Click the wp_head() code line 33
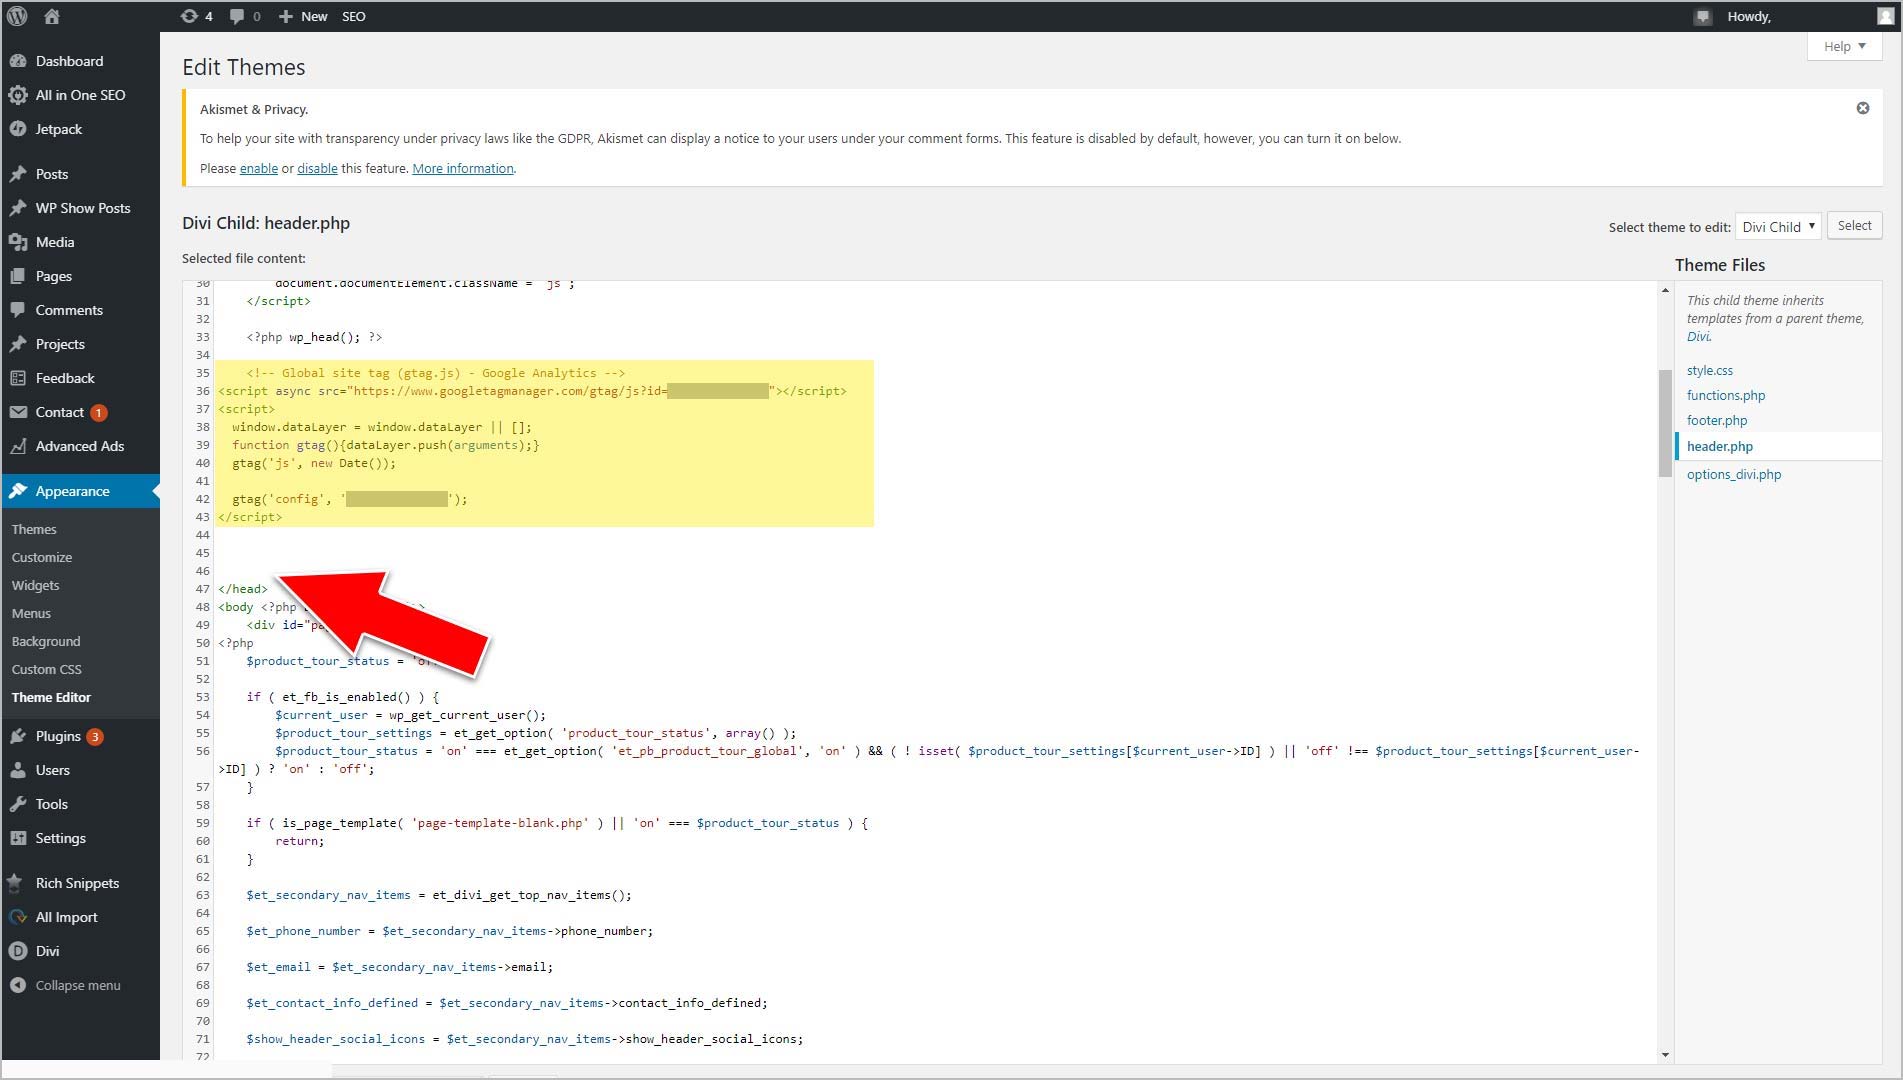 point(314,337)
